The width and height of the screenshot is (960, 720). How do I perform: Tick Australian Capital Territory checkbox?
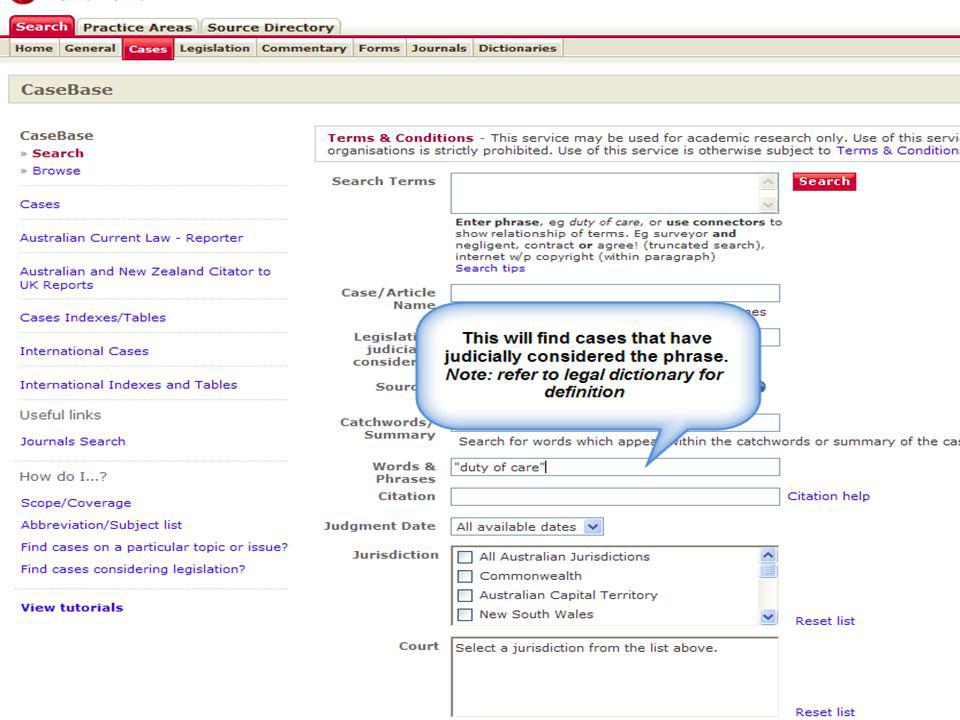[465, 595]
